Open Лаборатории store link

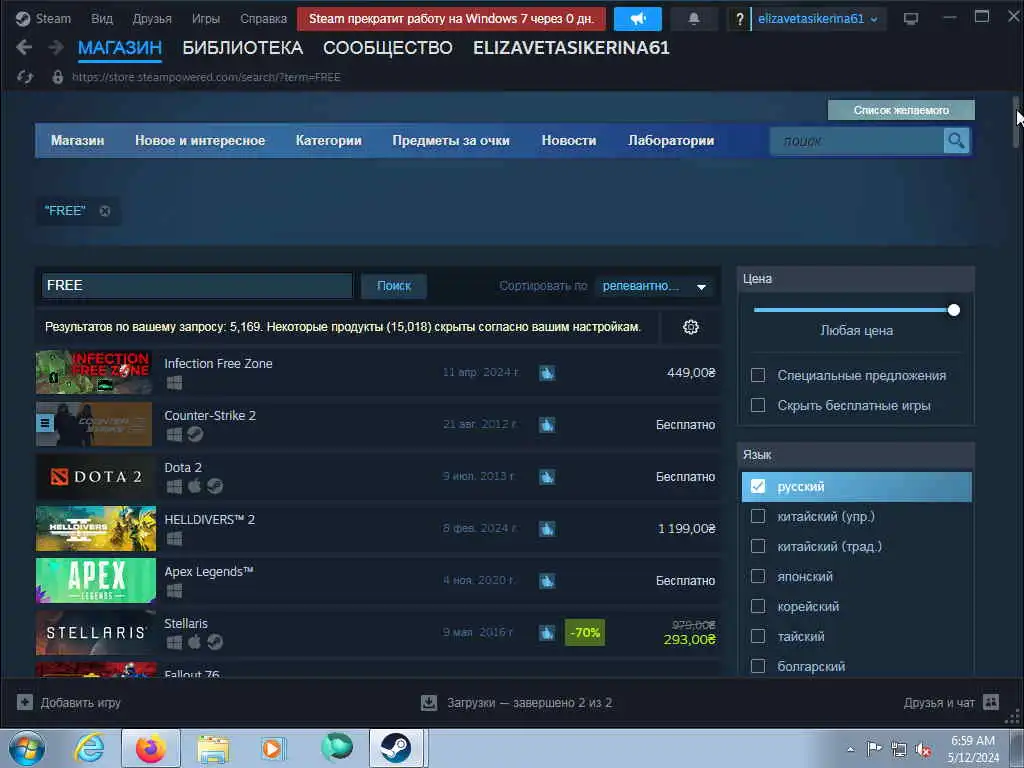(671, 140)
